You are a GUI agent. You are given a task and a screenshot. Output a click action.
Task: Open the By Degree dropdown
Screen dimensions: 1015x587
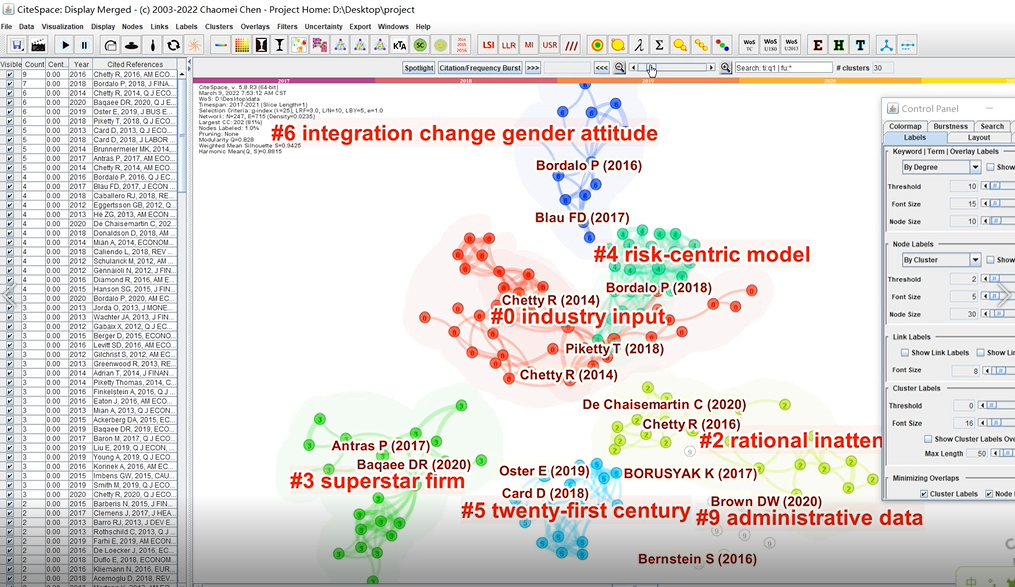pos(940,167)
